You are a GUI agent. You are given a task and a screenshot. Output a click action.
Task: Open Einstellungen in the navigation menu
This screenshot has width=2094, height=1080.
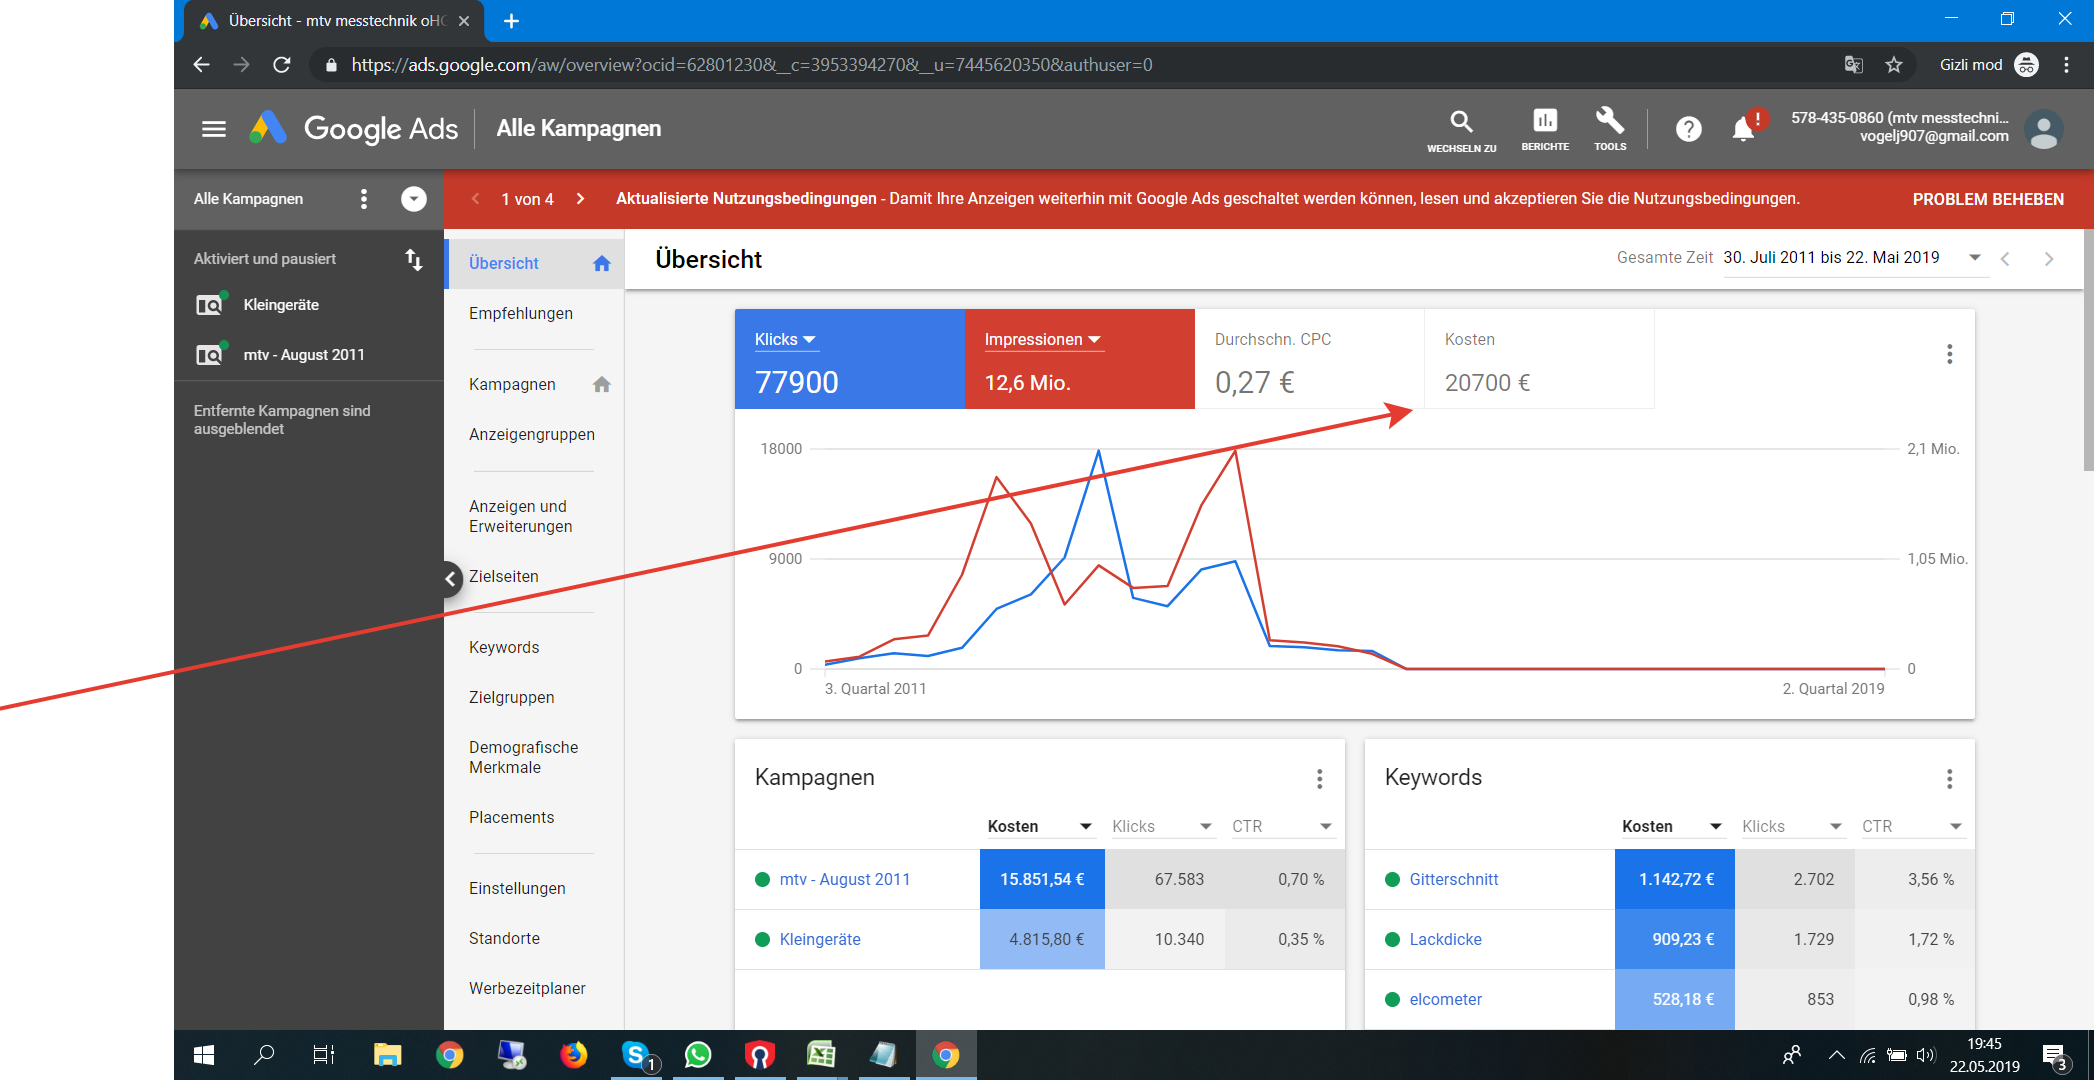(x=518, y=889)
